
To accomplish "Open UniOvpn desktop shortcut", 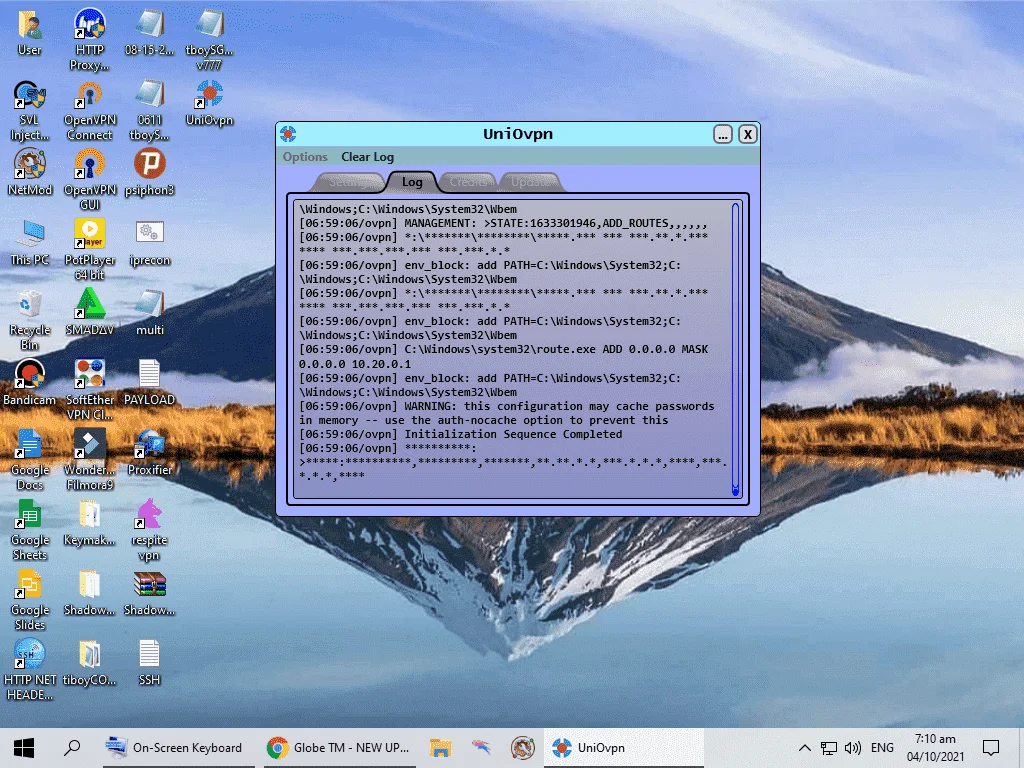I will [x=209, y=103].
